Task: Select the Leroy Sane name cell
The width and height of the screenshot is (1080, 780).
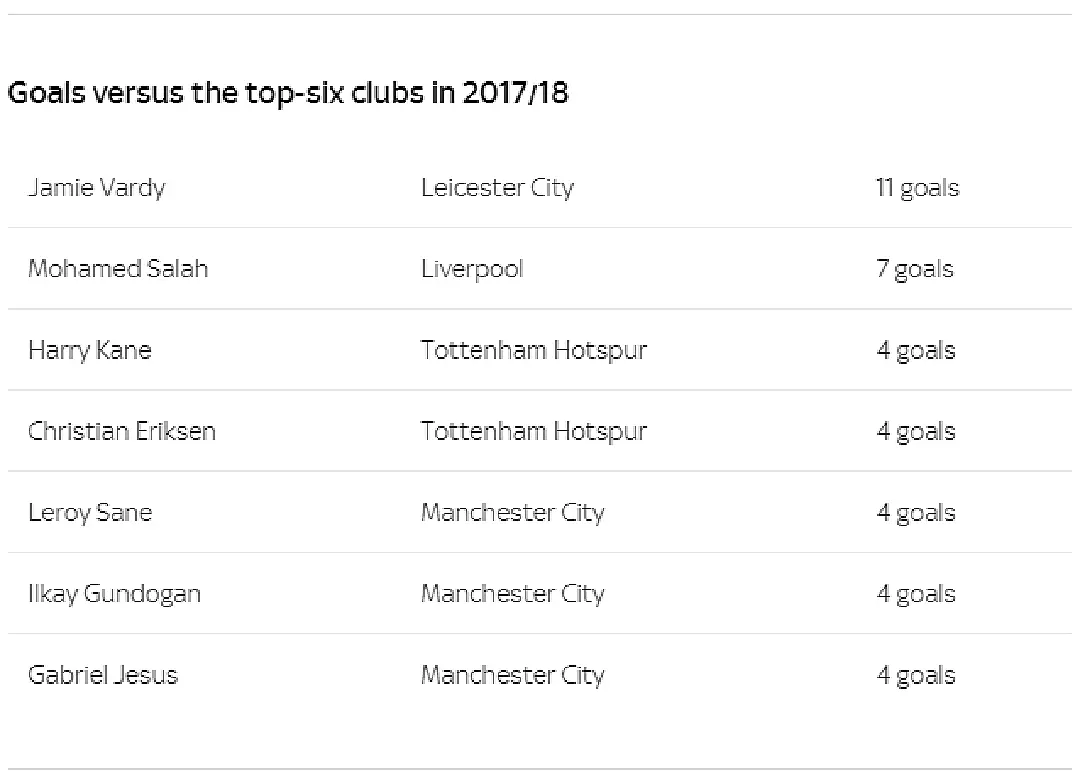Action: point(90,513)
